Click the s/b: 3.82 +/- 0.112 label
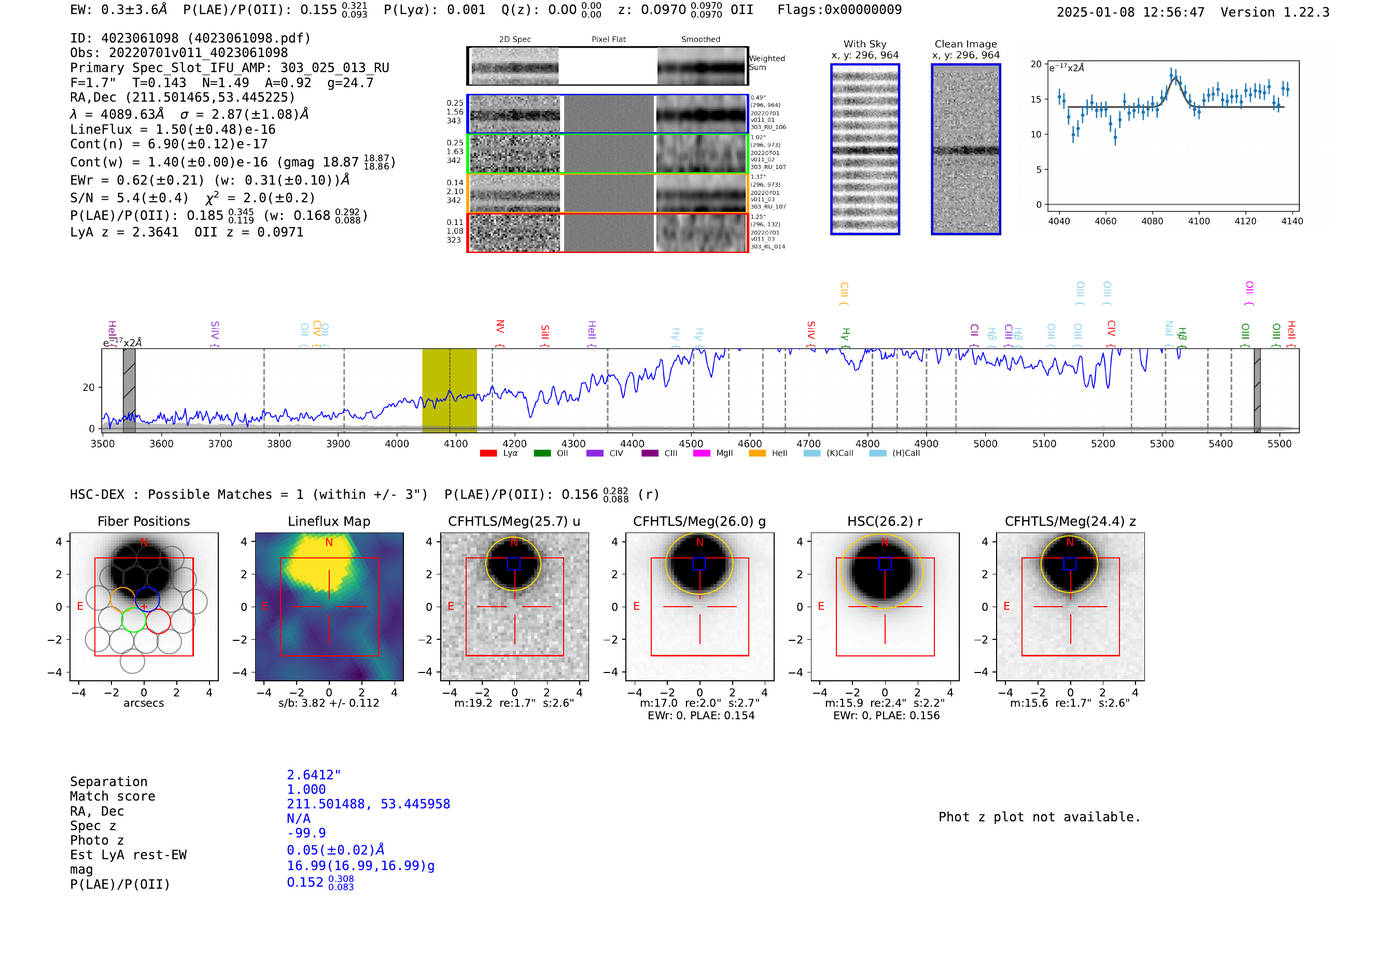Image resolution: width=1400 pixels, height=953 pixels. click(329, 703)
